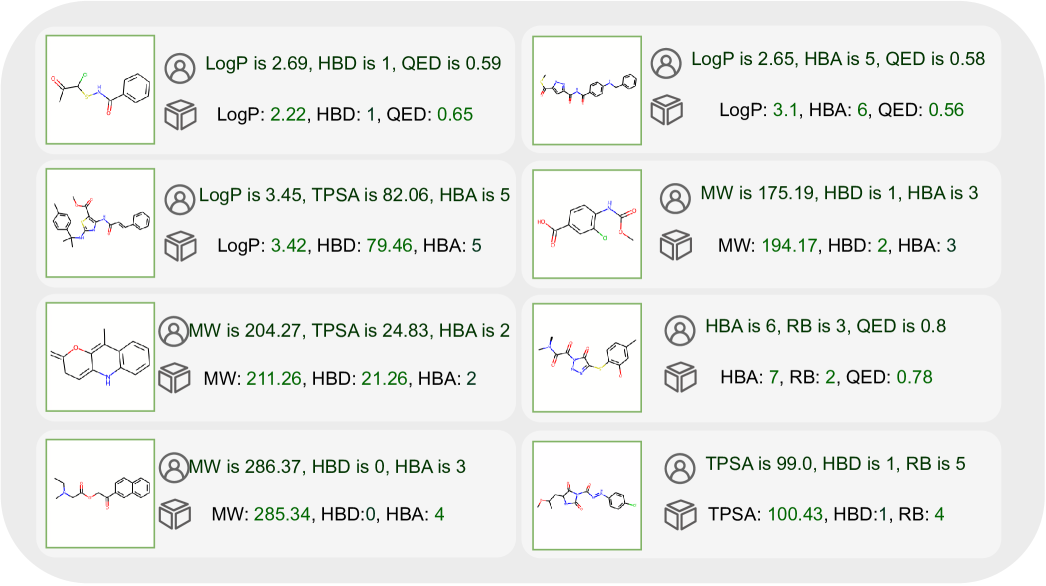
Task: Click user icon beside TPSA 99.0 prompt
Action: pyautogui.click(x=681, y=467)
